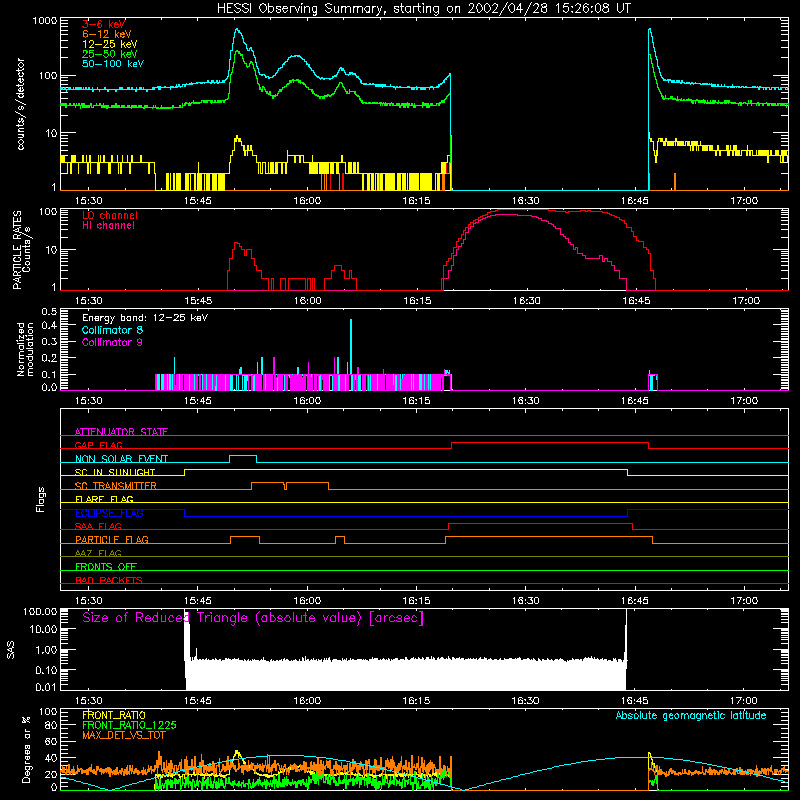Click the SC_IN_SUNLIGHT flag label
Image resolution: width=800 pixels, height=800 pixels.
[115, 472]
